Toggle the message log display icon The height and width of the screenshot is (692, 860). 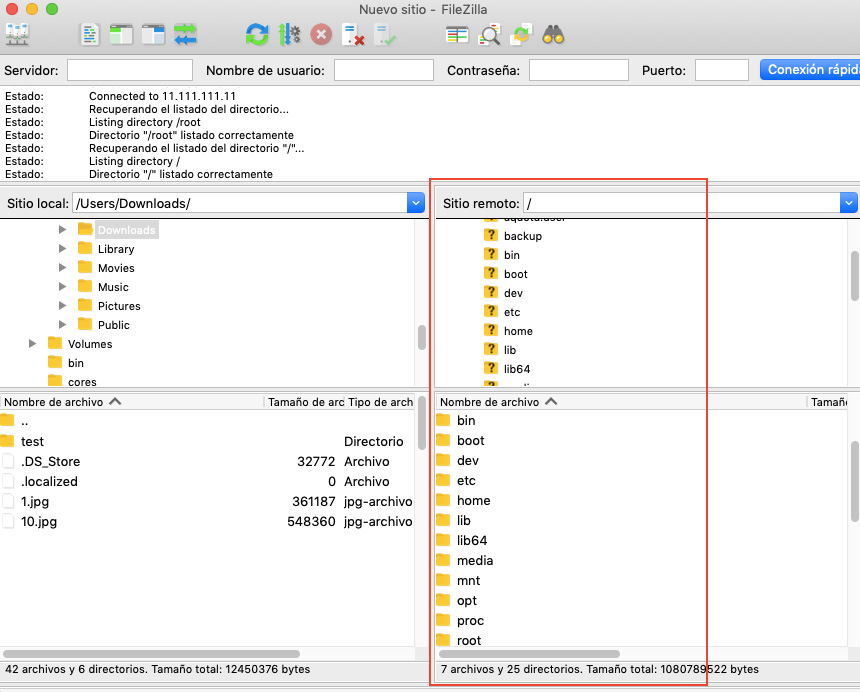(x=90, y=35)
